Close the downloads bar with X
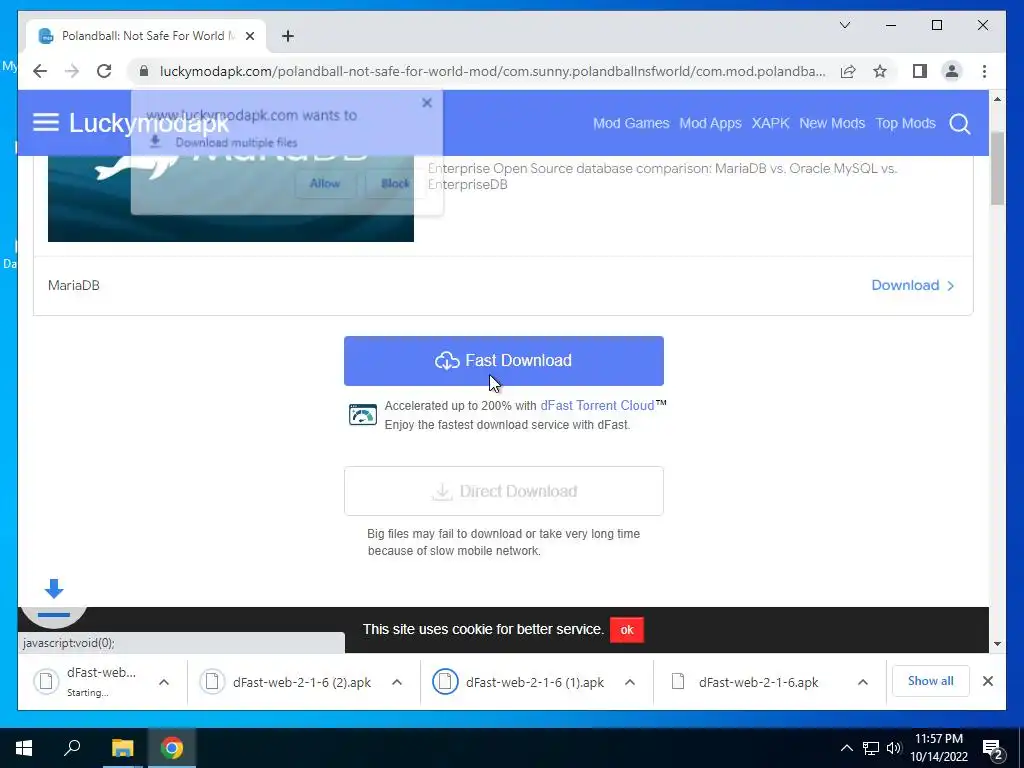 pos(987,681)
